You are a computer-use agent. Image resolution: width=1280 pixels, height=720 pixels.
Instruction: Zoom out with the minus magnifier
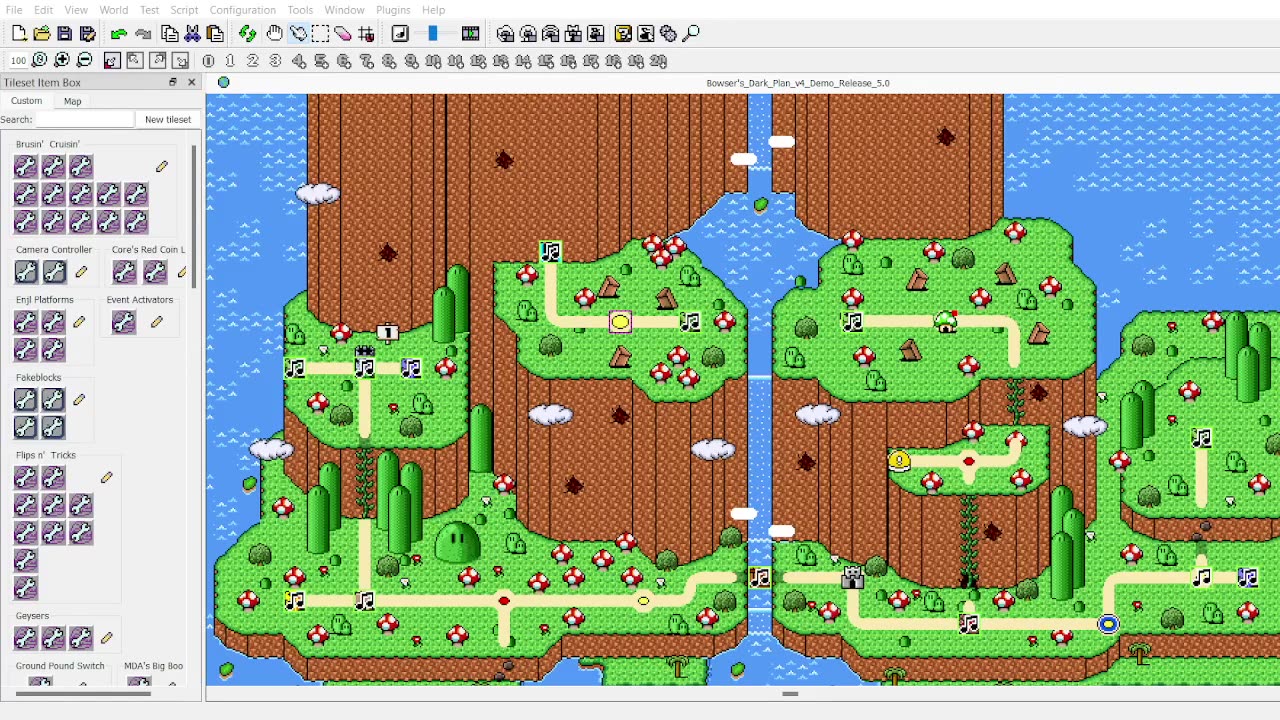84,61
